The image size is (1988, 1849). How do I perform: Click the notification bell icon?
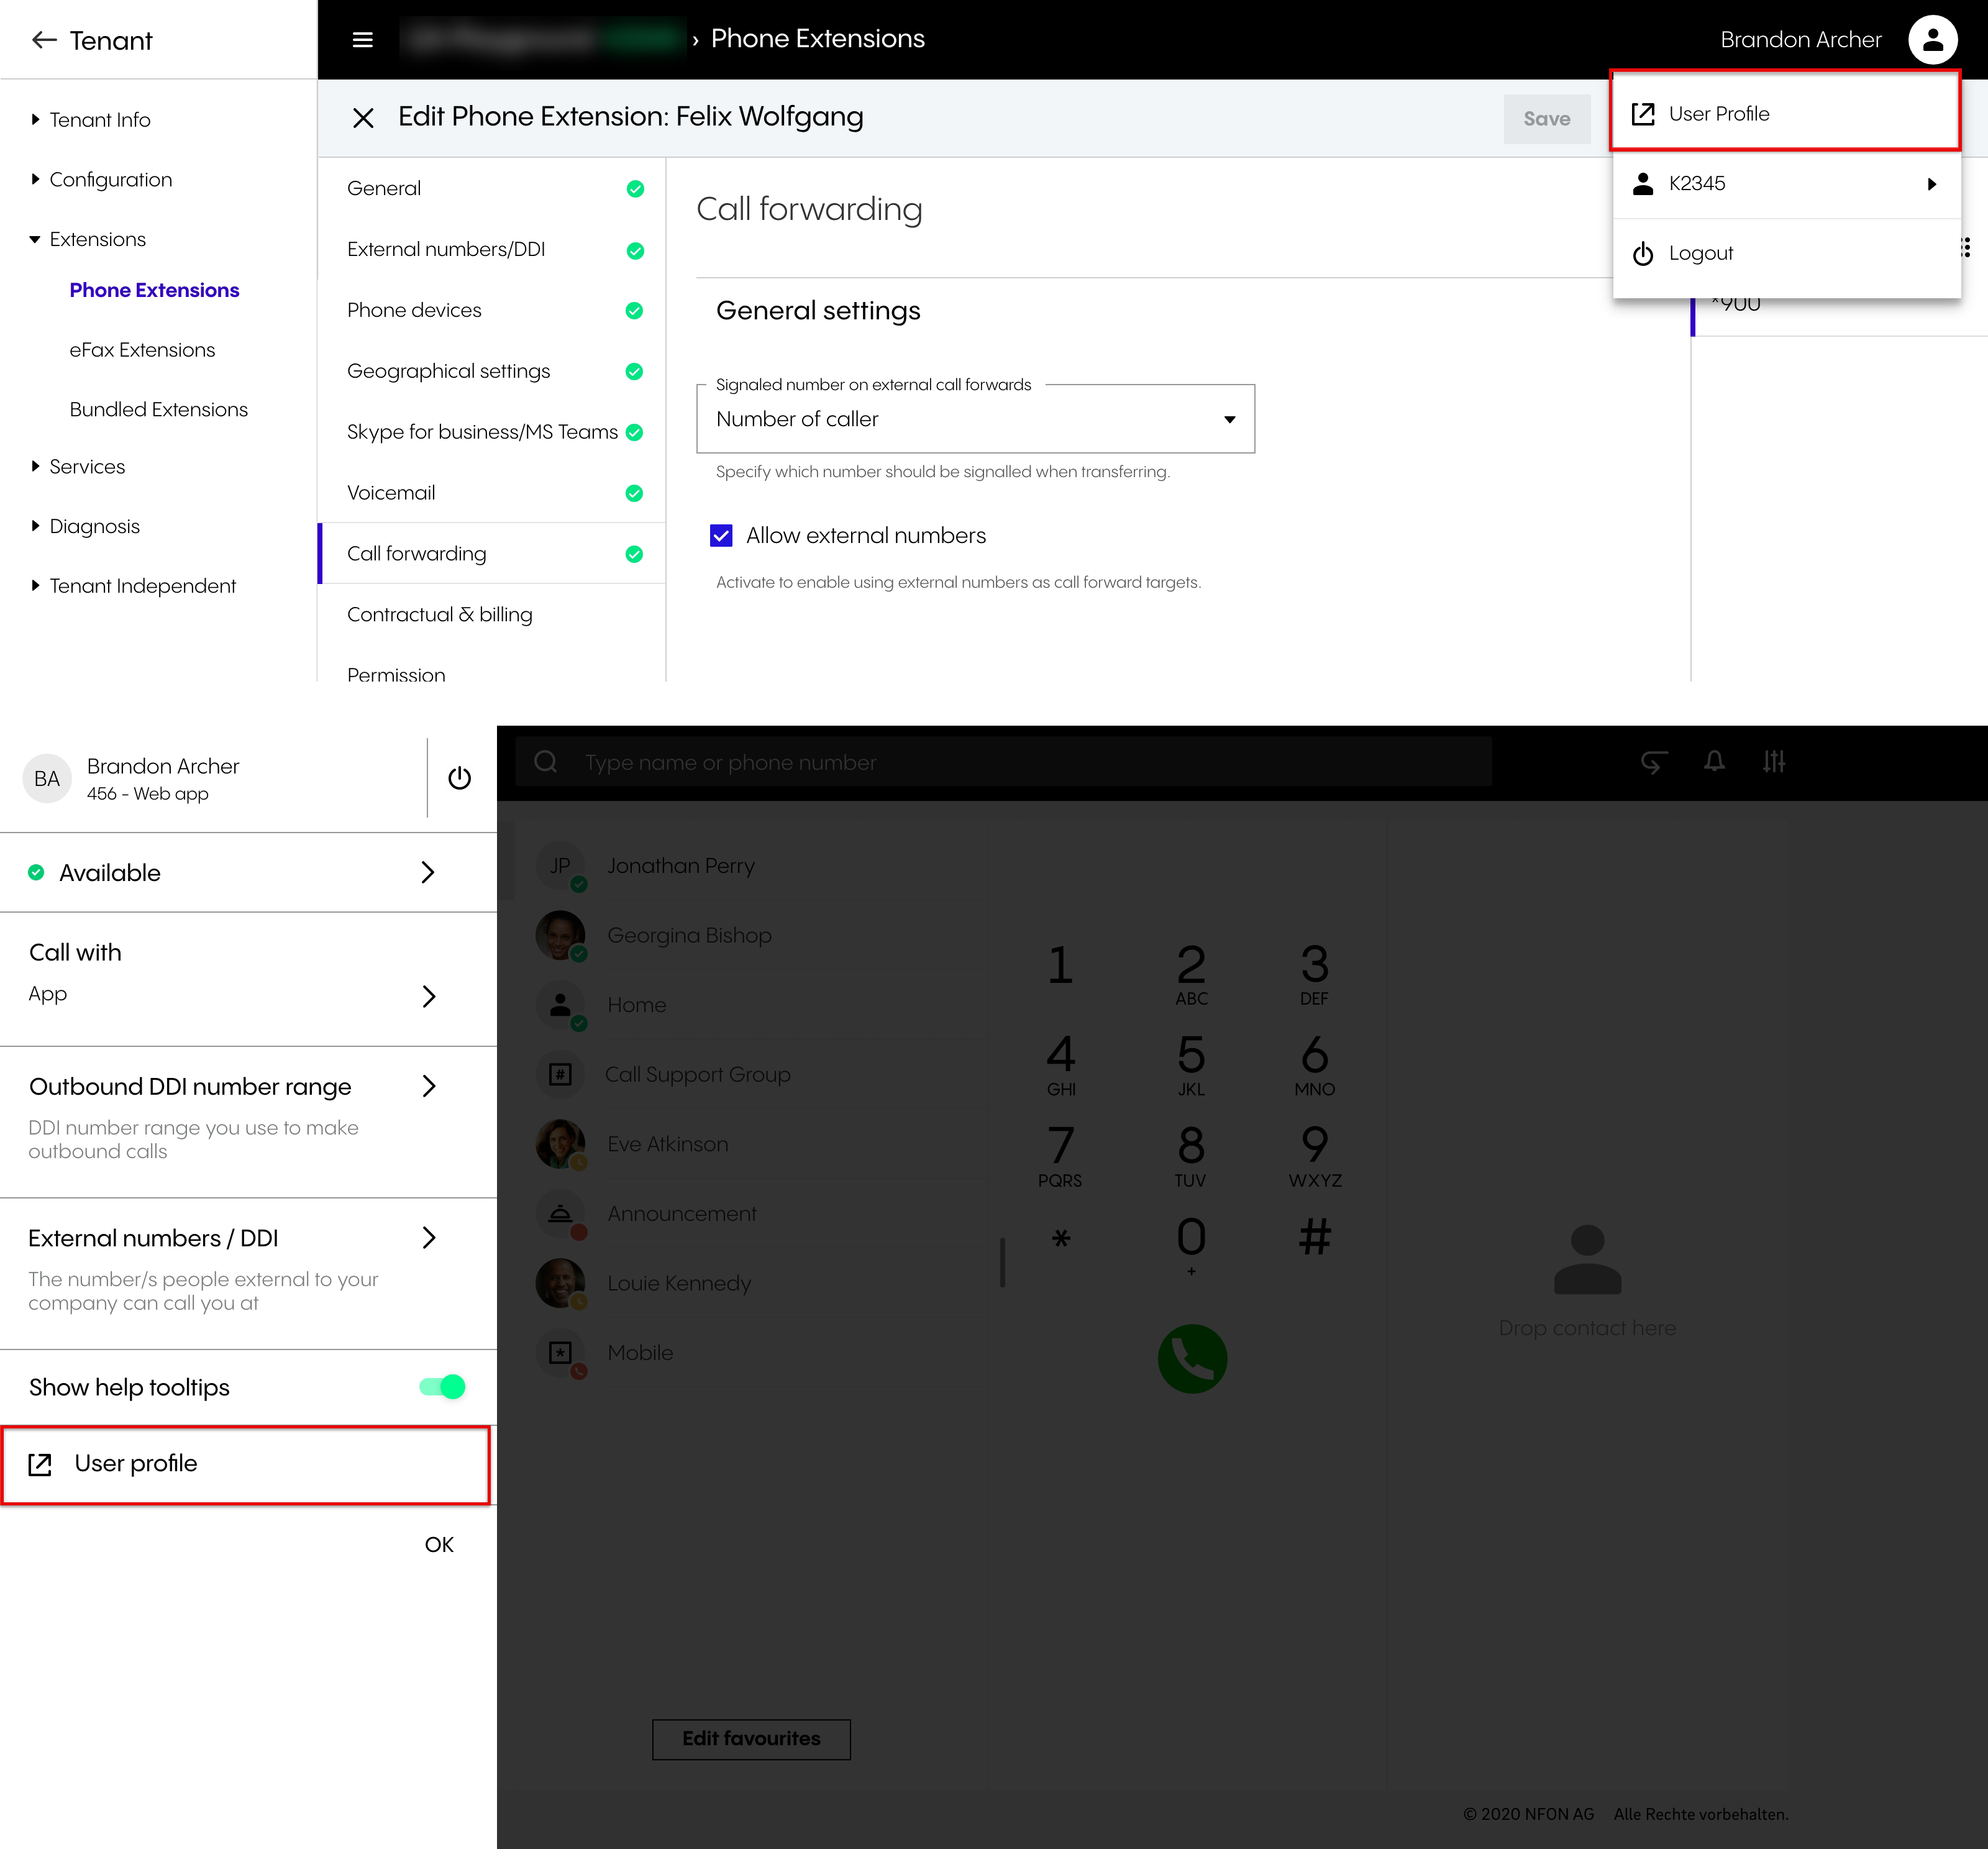click(1714, 762)
